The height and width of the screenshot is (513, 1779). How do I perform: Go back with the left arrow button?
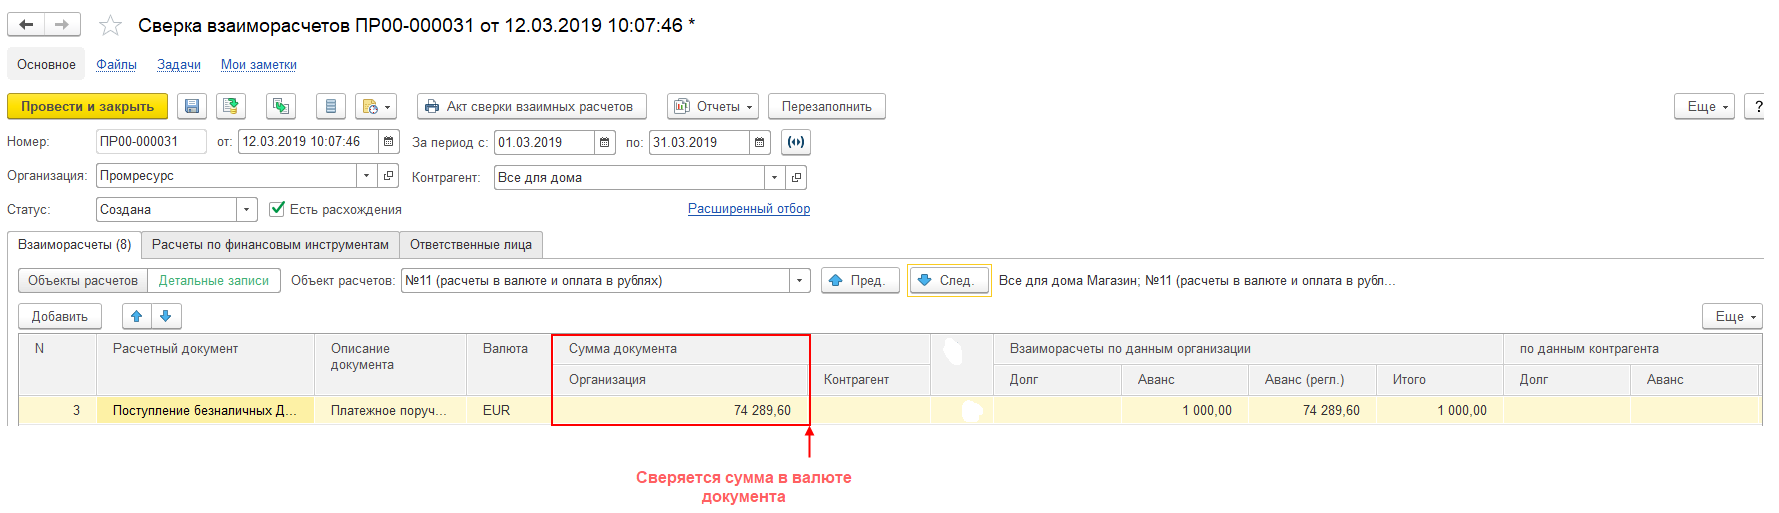(26, 24)
